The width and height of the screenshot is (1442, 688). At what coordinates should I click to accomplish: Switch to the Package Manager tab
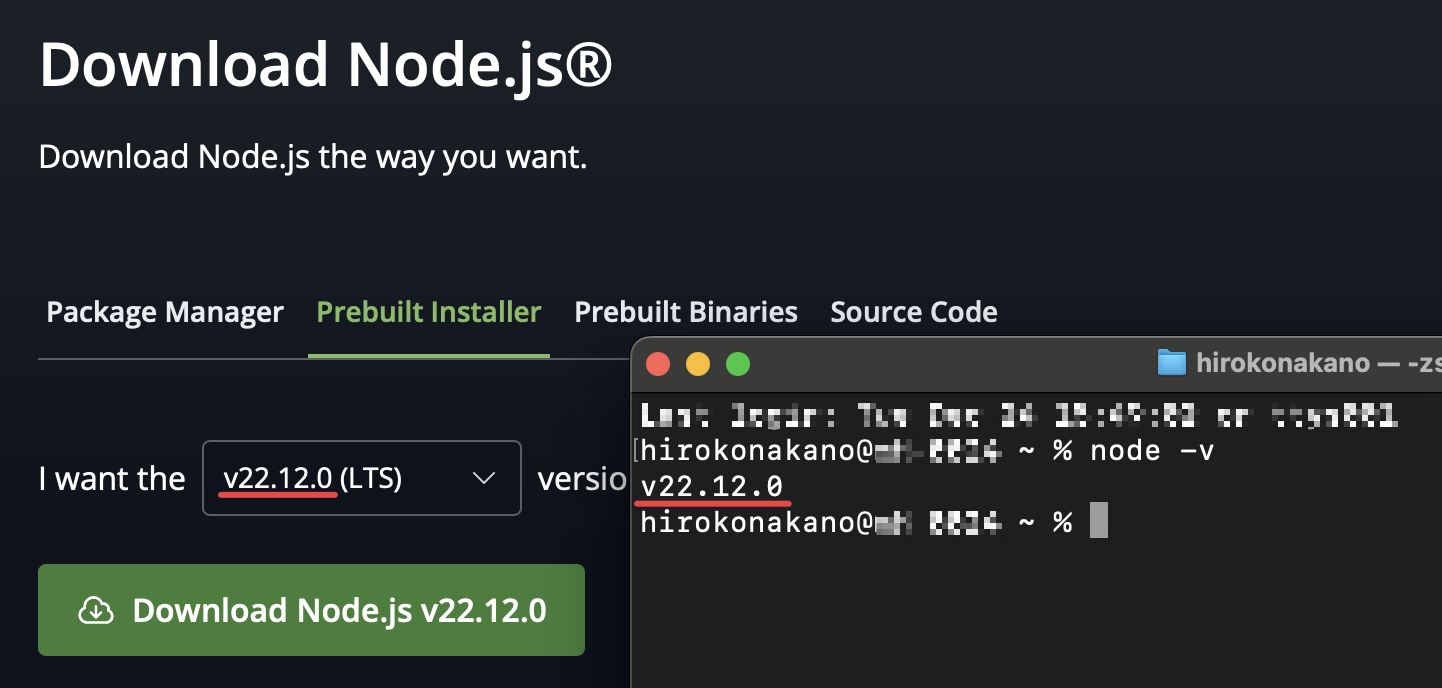click(163, 311)
